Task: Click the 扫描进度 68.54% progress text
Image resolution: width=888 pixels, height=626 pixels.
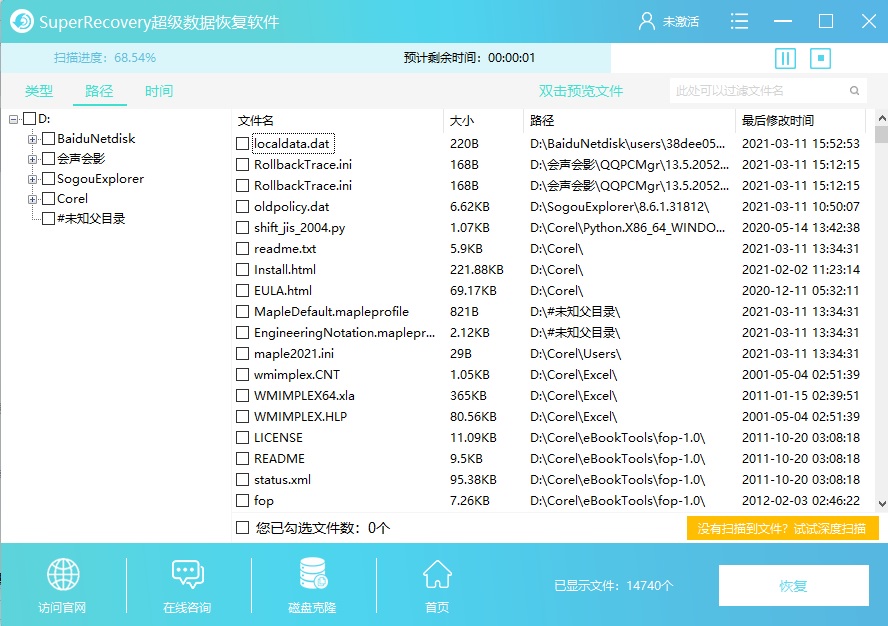Action: 105,58
